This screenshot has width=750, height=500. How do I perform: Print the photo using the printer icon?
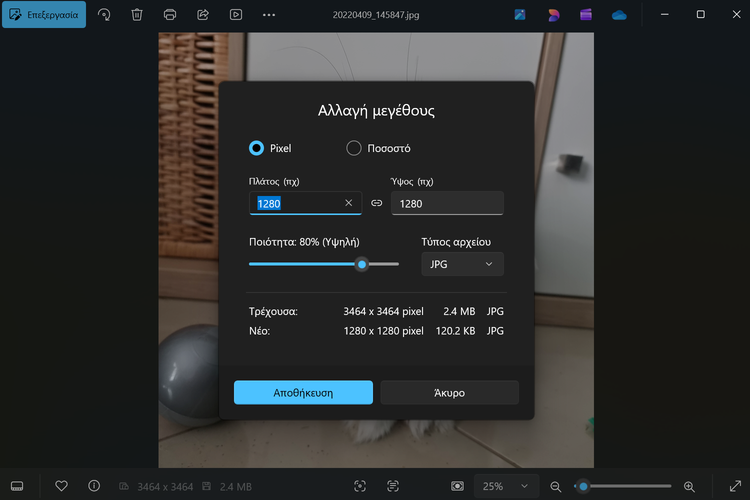pyautogui.click(x=170, y=15)
